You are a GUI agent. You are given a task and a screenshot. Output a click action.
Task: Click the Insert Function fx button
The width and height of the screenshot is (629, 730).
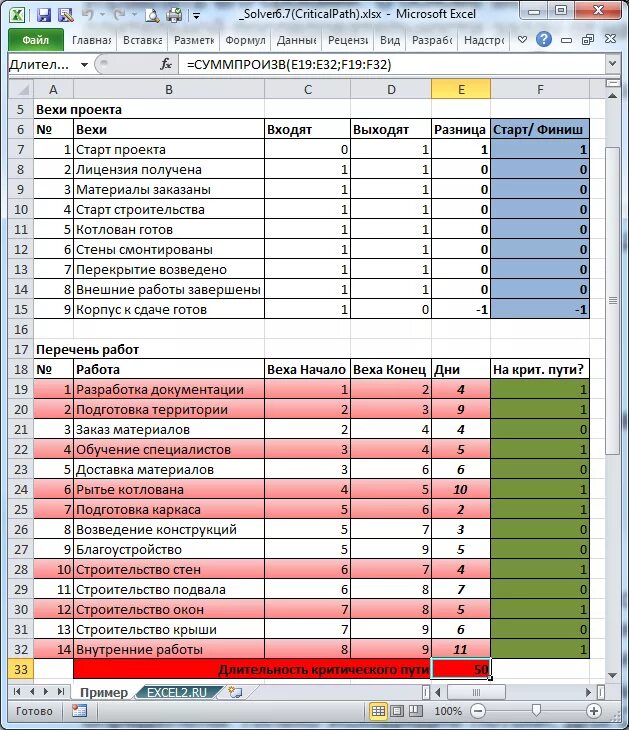tap(166, 64)
